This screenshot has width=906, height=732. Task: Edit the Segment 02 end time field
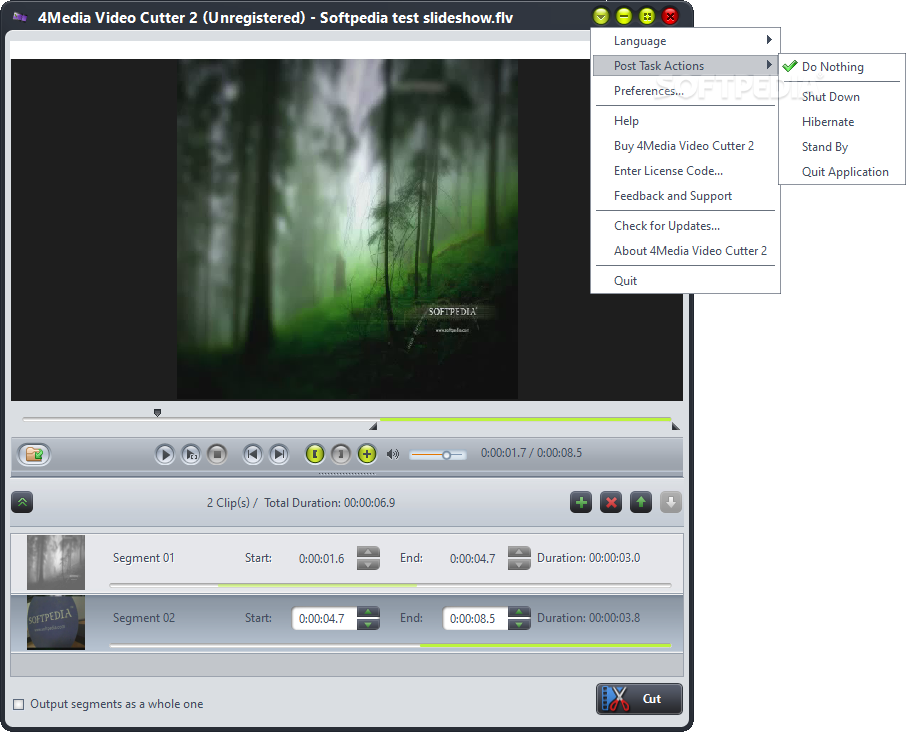tap(475, 618)
